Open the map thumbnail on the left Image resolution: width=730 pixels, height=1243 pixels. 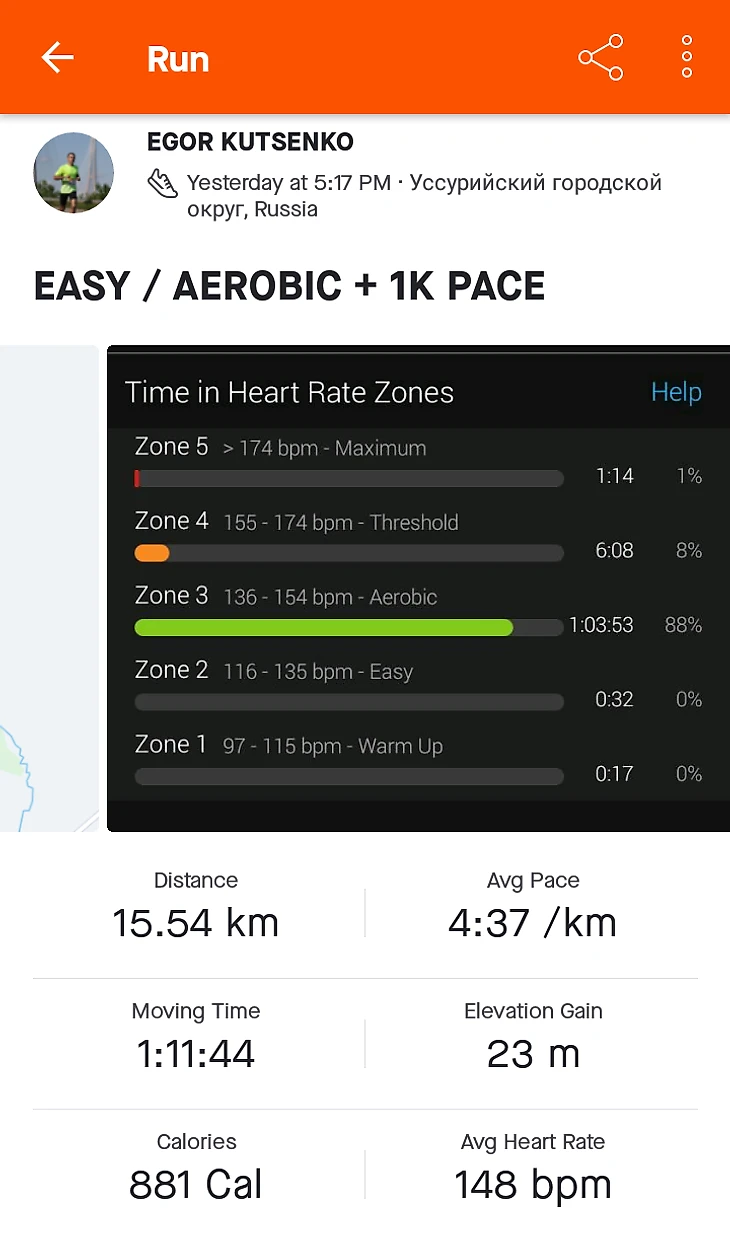click(x=48, y=588)
